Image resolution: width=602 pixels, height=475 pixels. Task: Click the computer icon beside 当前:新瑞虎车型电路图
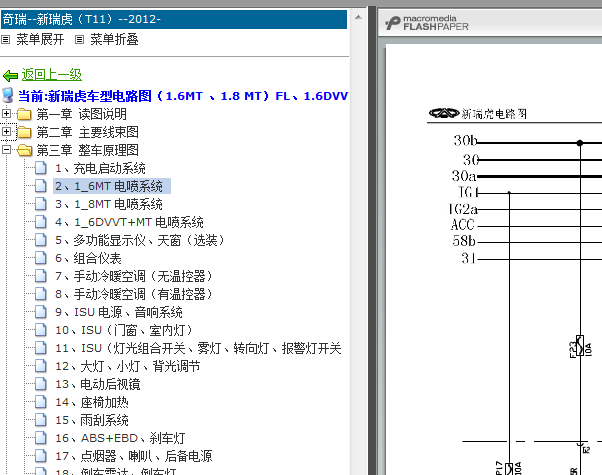pos(8,95)
